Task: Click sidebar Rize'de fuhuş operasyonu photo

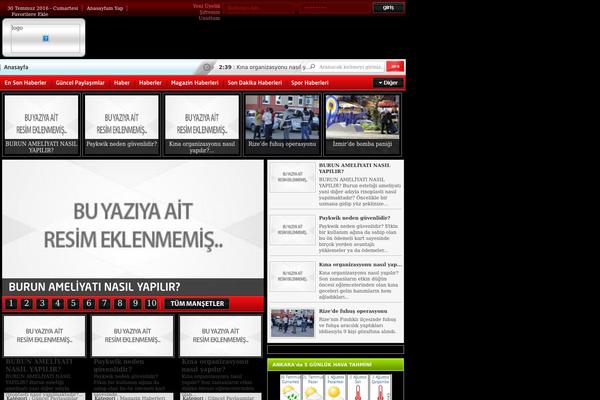Action: [x=292, y=323]
